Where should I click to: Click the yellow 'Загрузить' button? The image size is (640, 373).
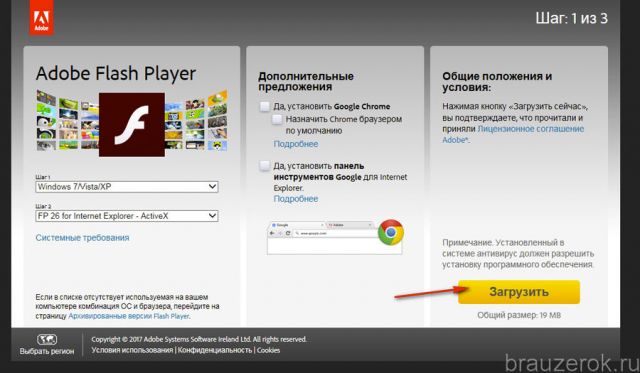pos(519,292)
